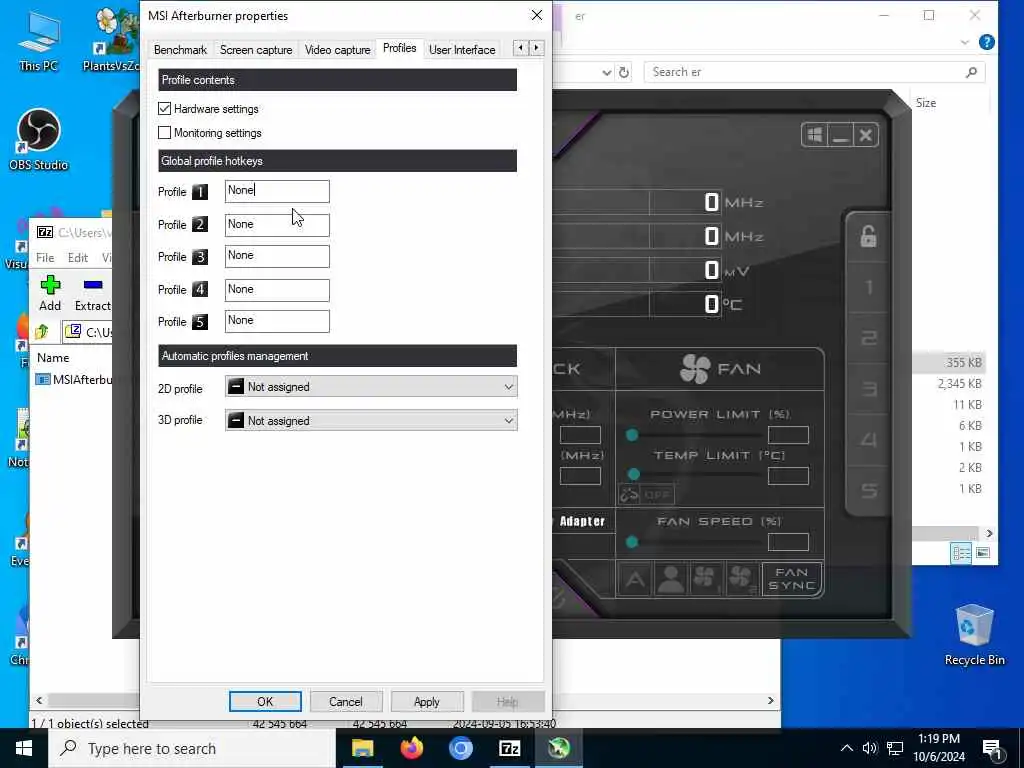The image size is (1024, 768).
Task: Open Firefox from the taskbar
Action: (411, 748)
